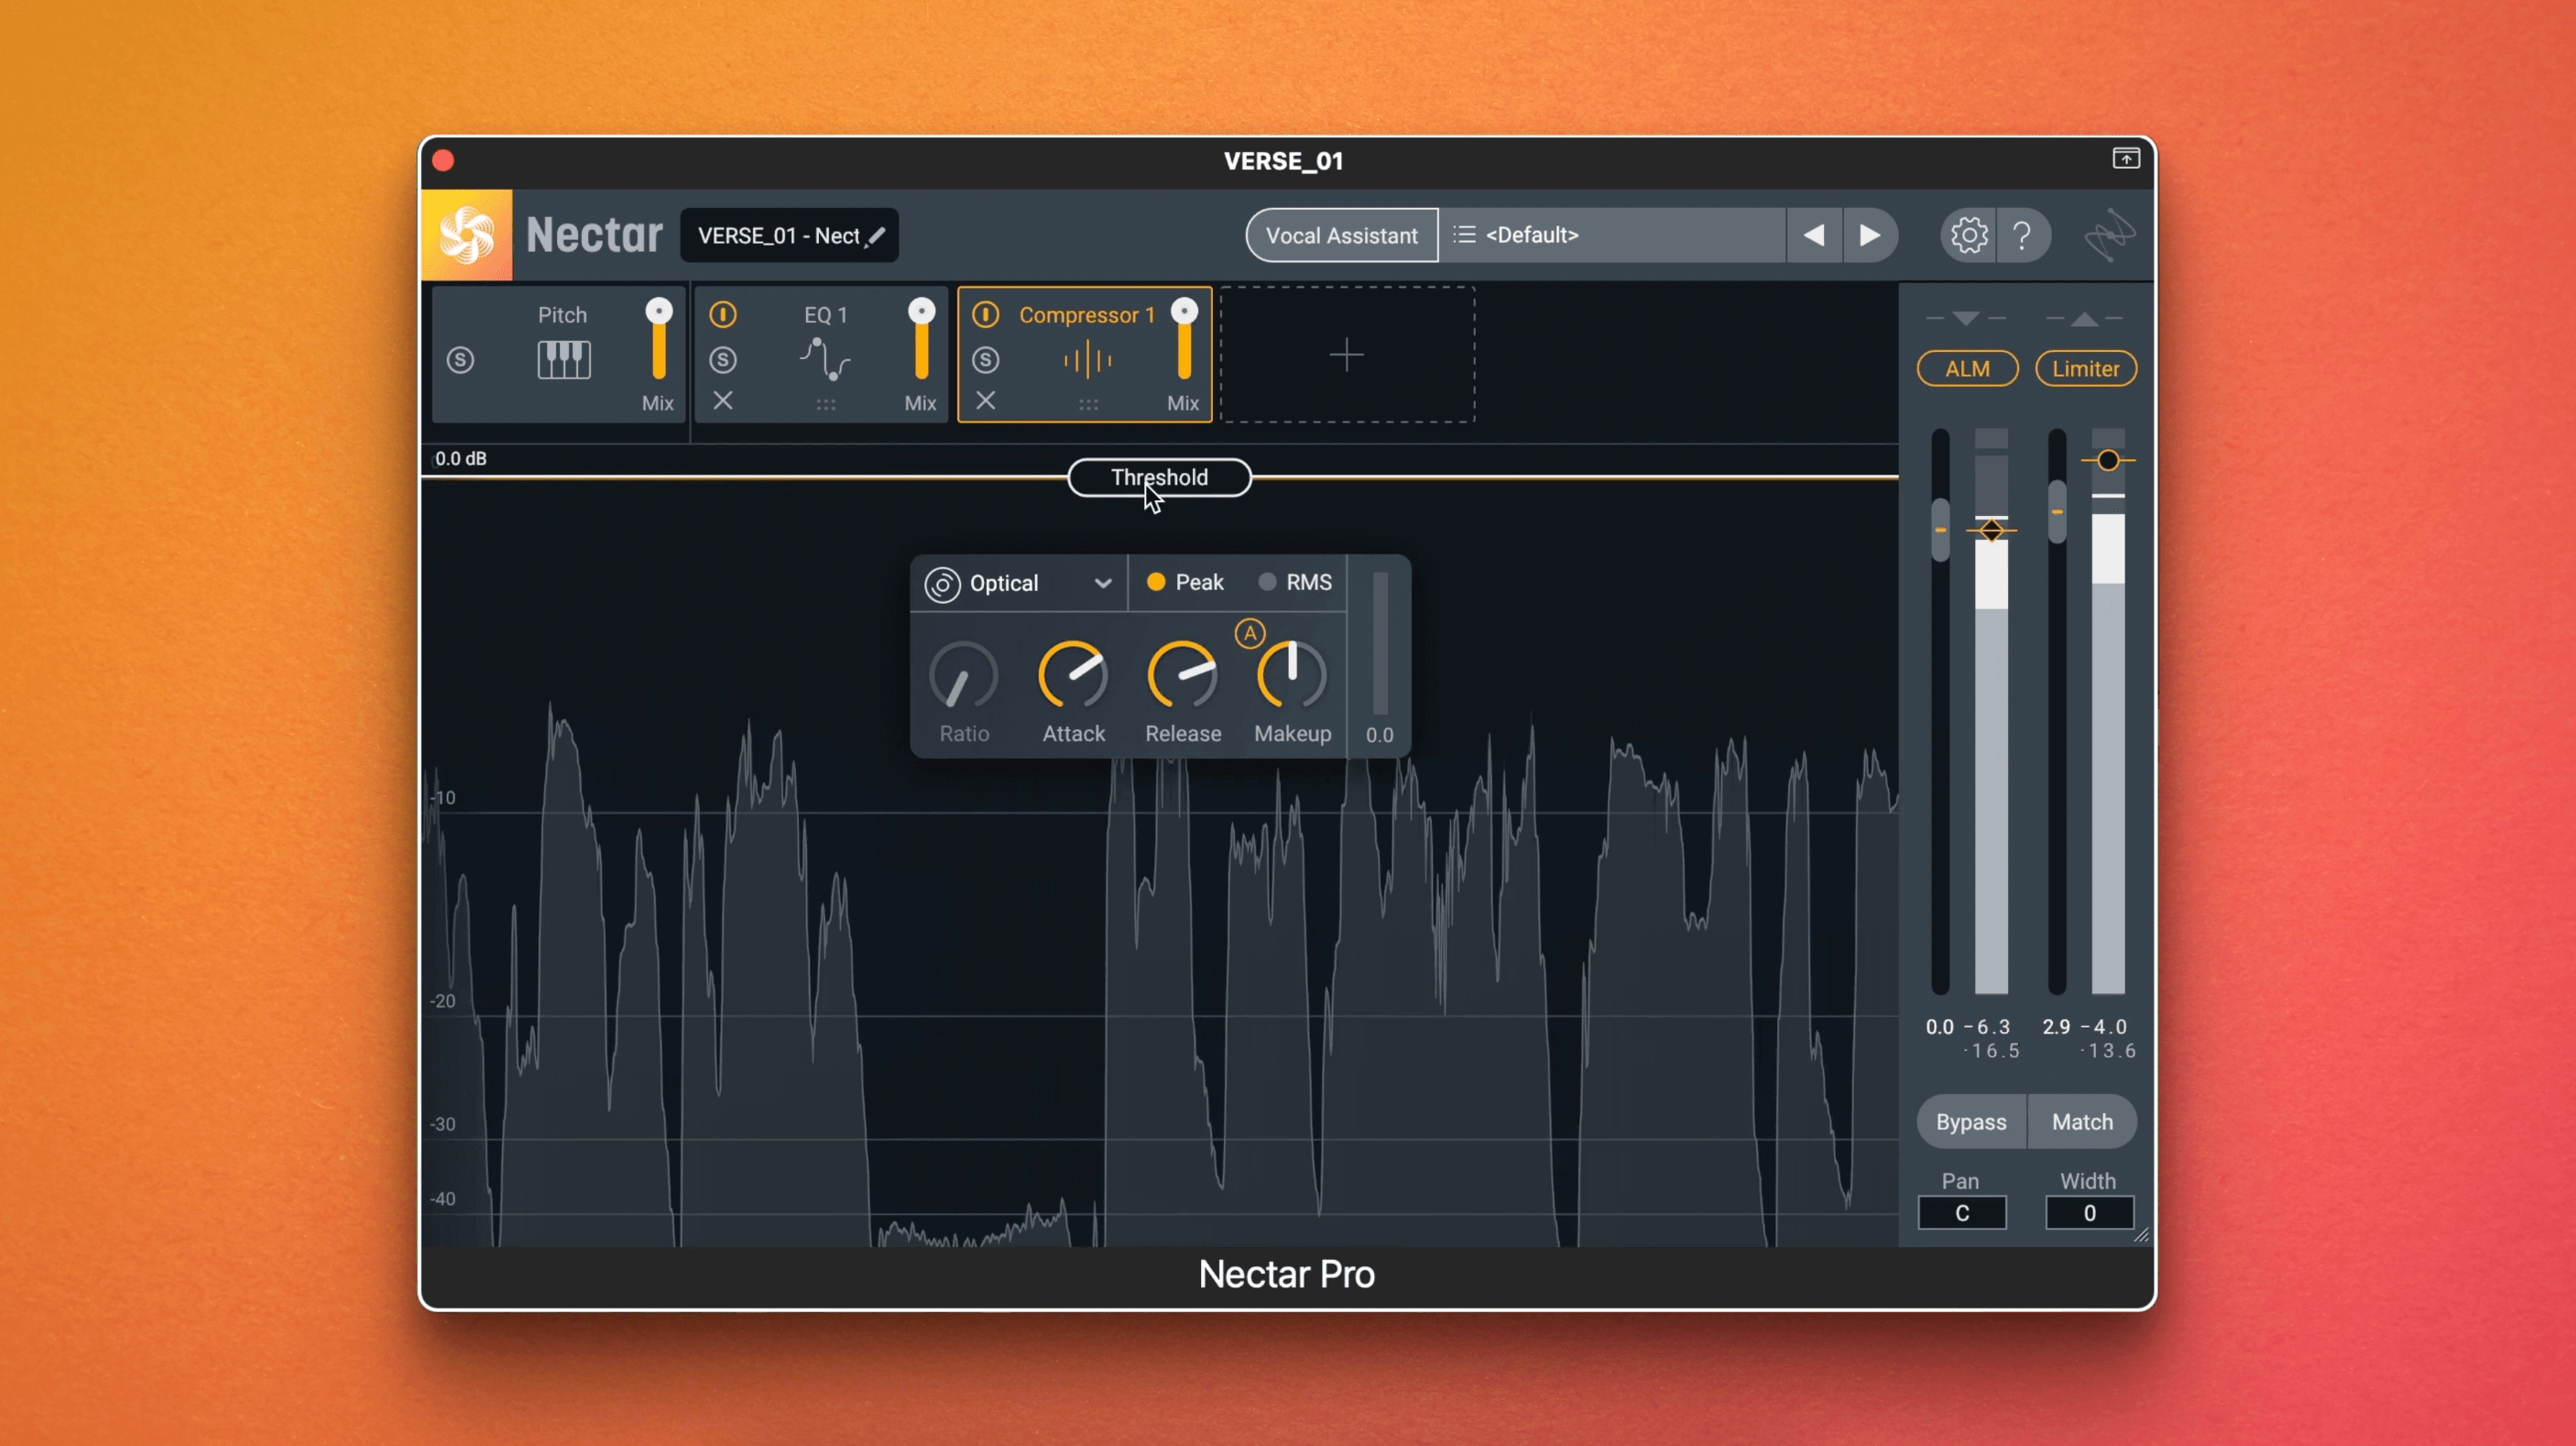Click the output gain fader handle
Image resolution: width=2576 pixels, height=1446 pixels.
tap(2057, 512)
